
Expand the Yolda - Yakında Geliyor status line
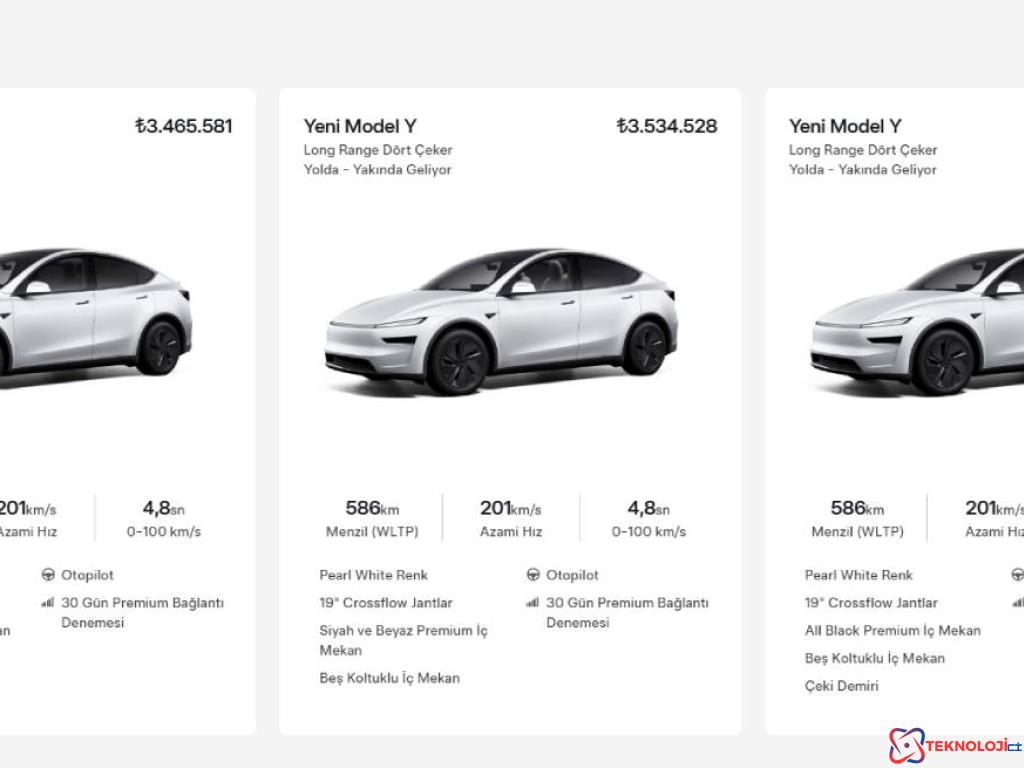[378, 169]
